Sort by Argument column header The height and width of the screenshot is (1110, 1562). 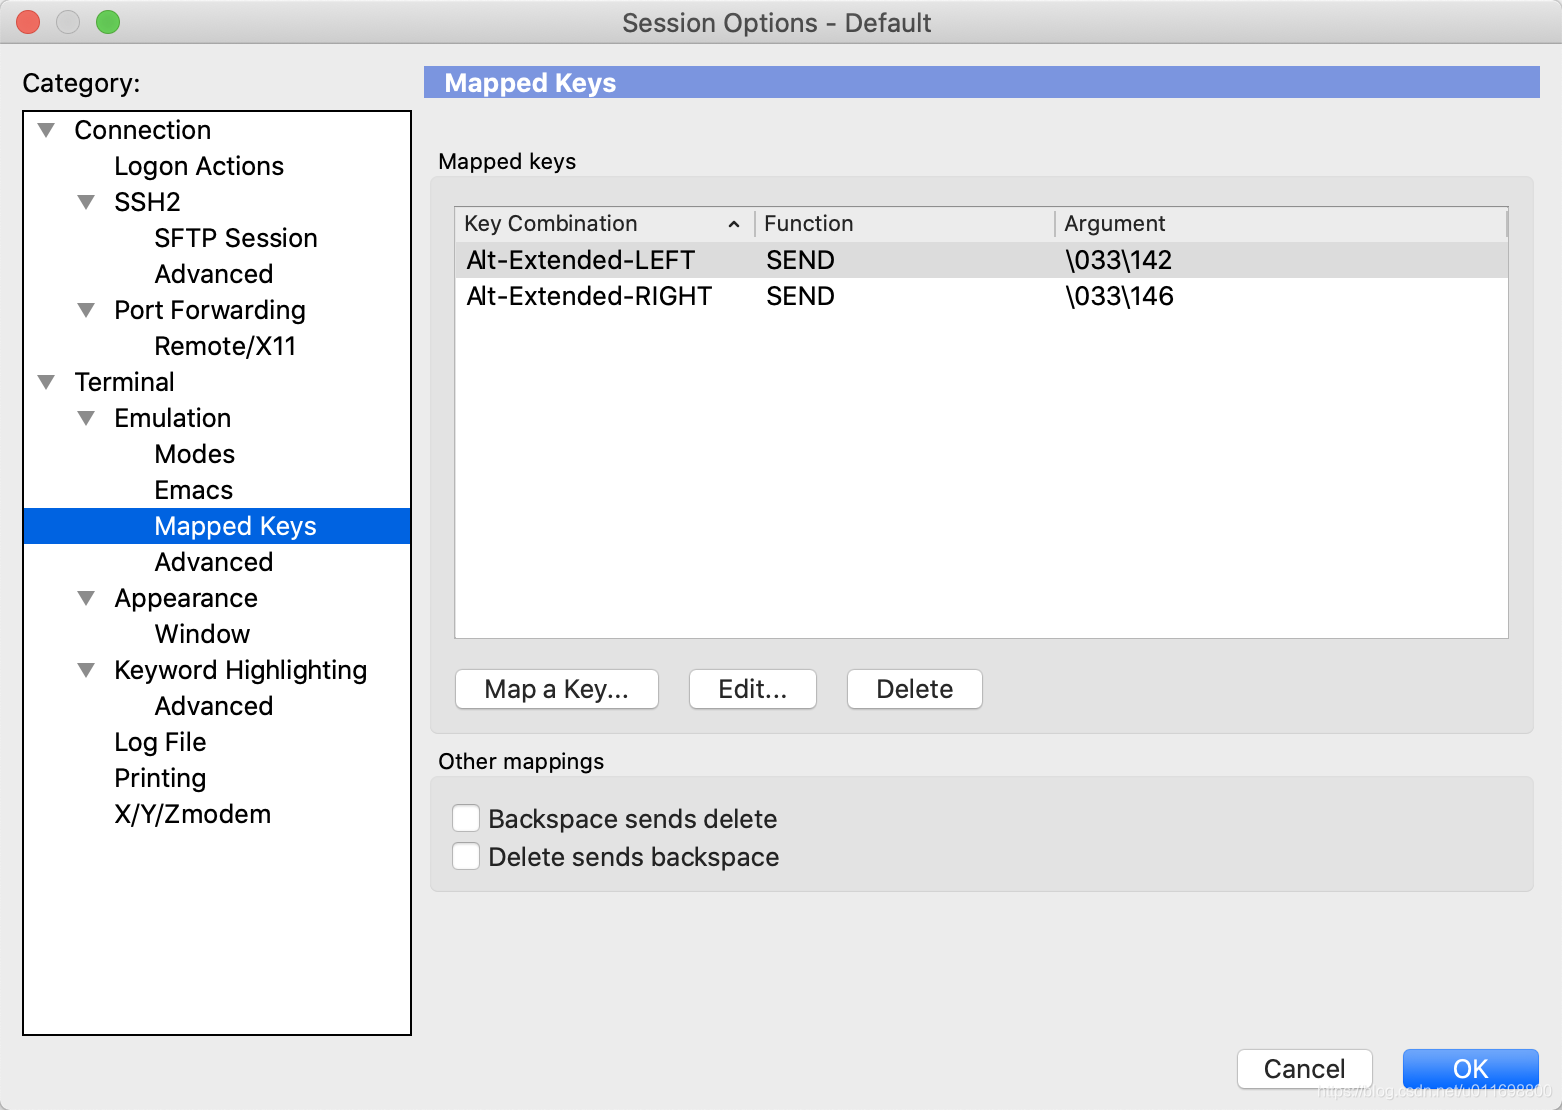point(1281,223)
